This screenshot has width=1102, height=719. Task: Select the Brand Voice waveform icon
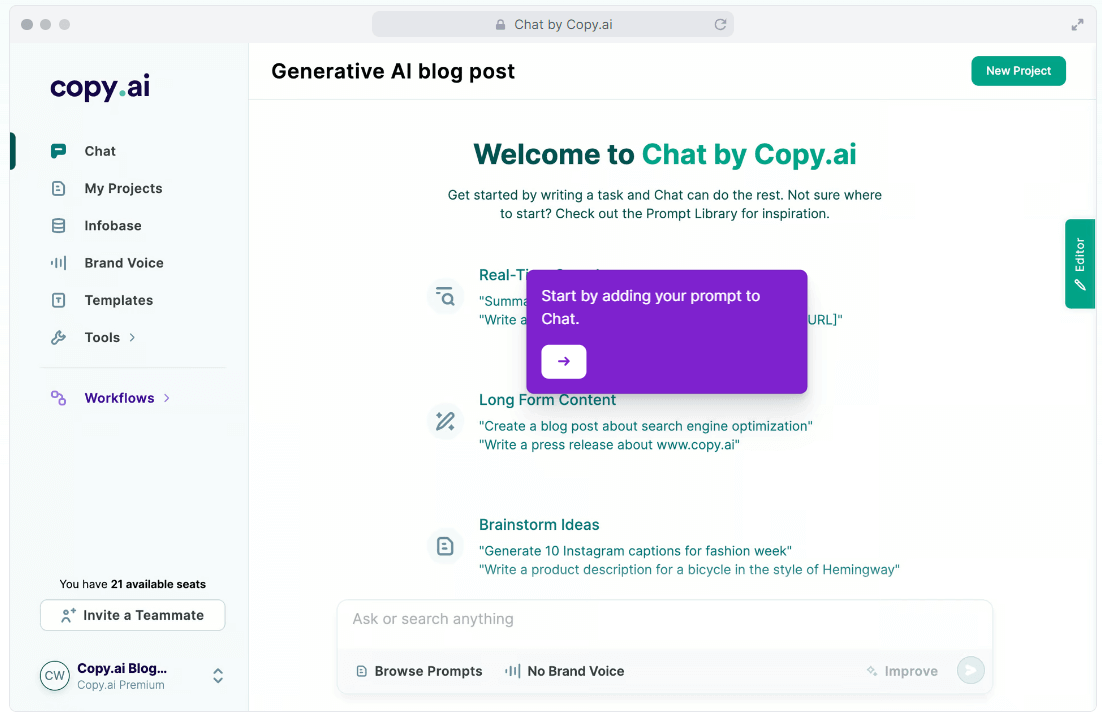59,263
